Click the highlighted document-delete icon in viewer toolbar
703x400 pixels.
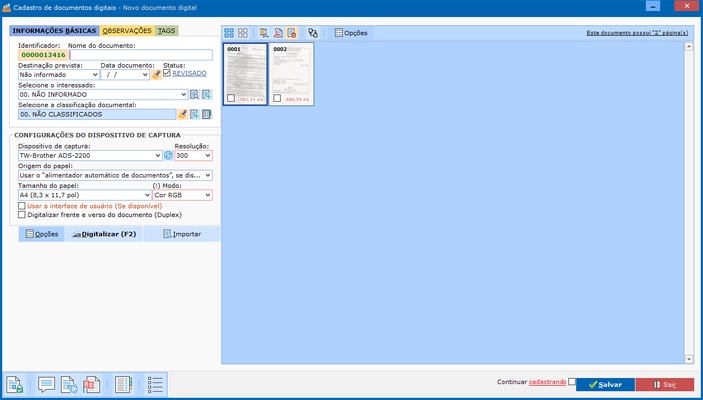[x=292, y=33]
